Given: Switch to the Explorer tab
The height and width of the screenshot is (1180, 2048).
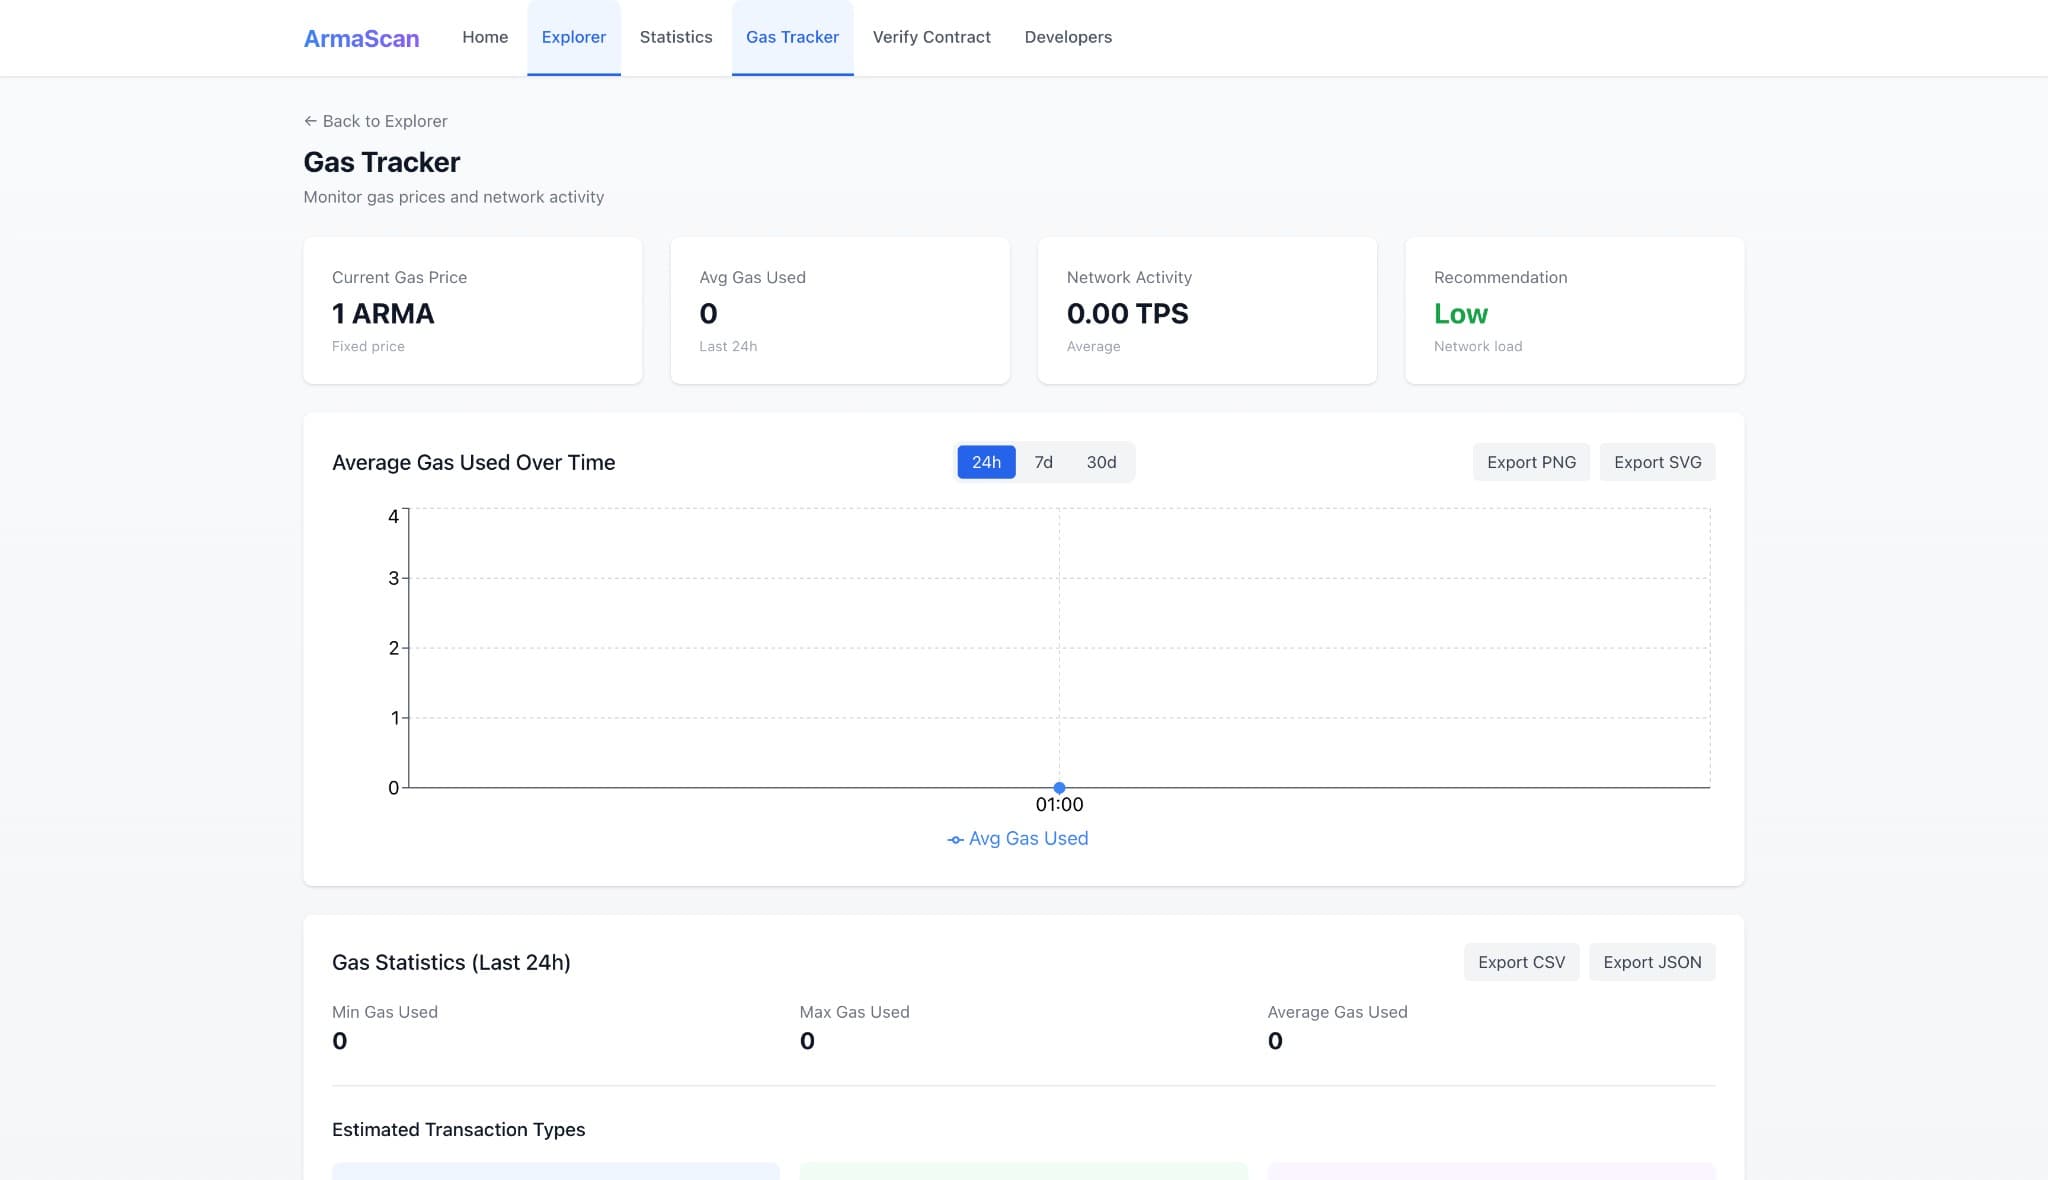Looking at the screenshot, I should [573, 37].
